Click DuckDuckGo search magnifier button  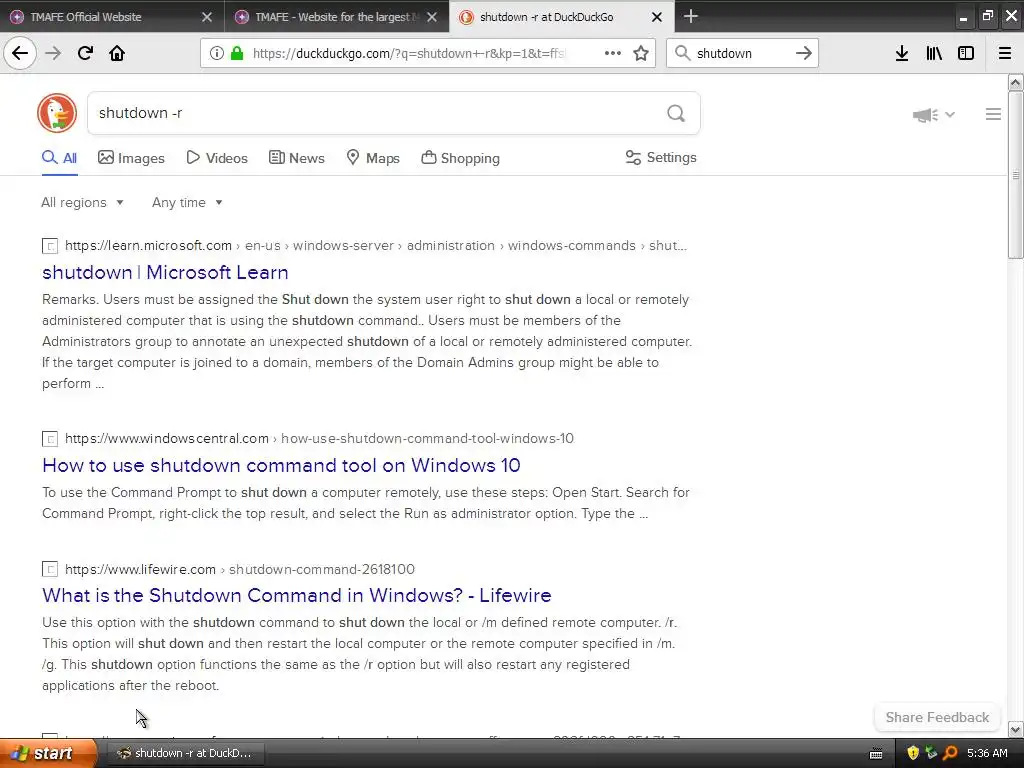point(676,114)
